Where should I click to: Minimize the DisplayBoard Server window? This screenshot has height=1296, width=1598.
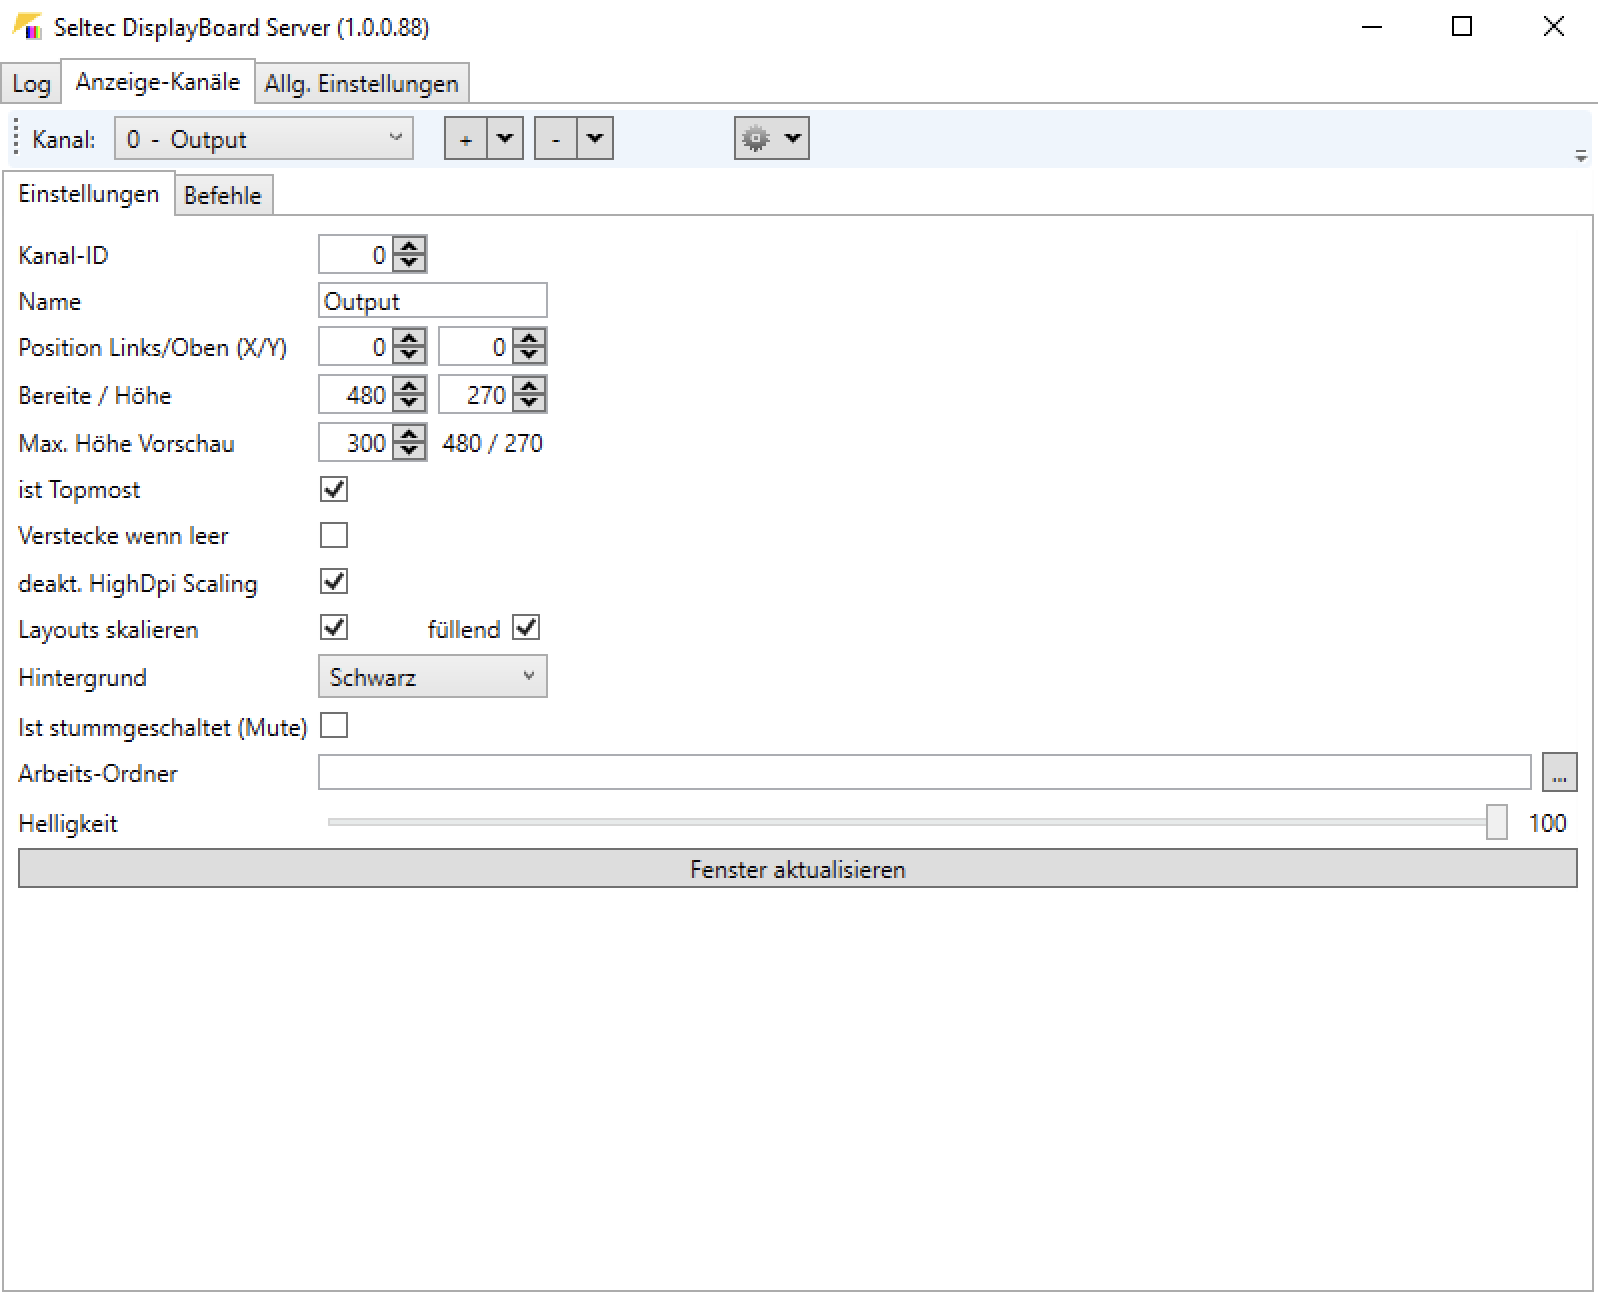pyautogui.click(x=1372, y=27)
